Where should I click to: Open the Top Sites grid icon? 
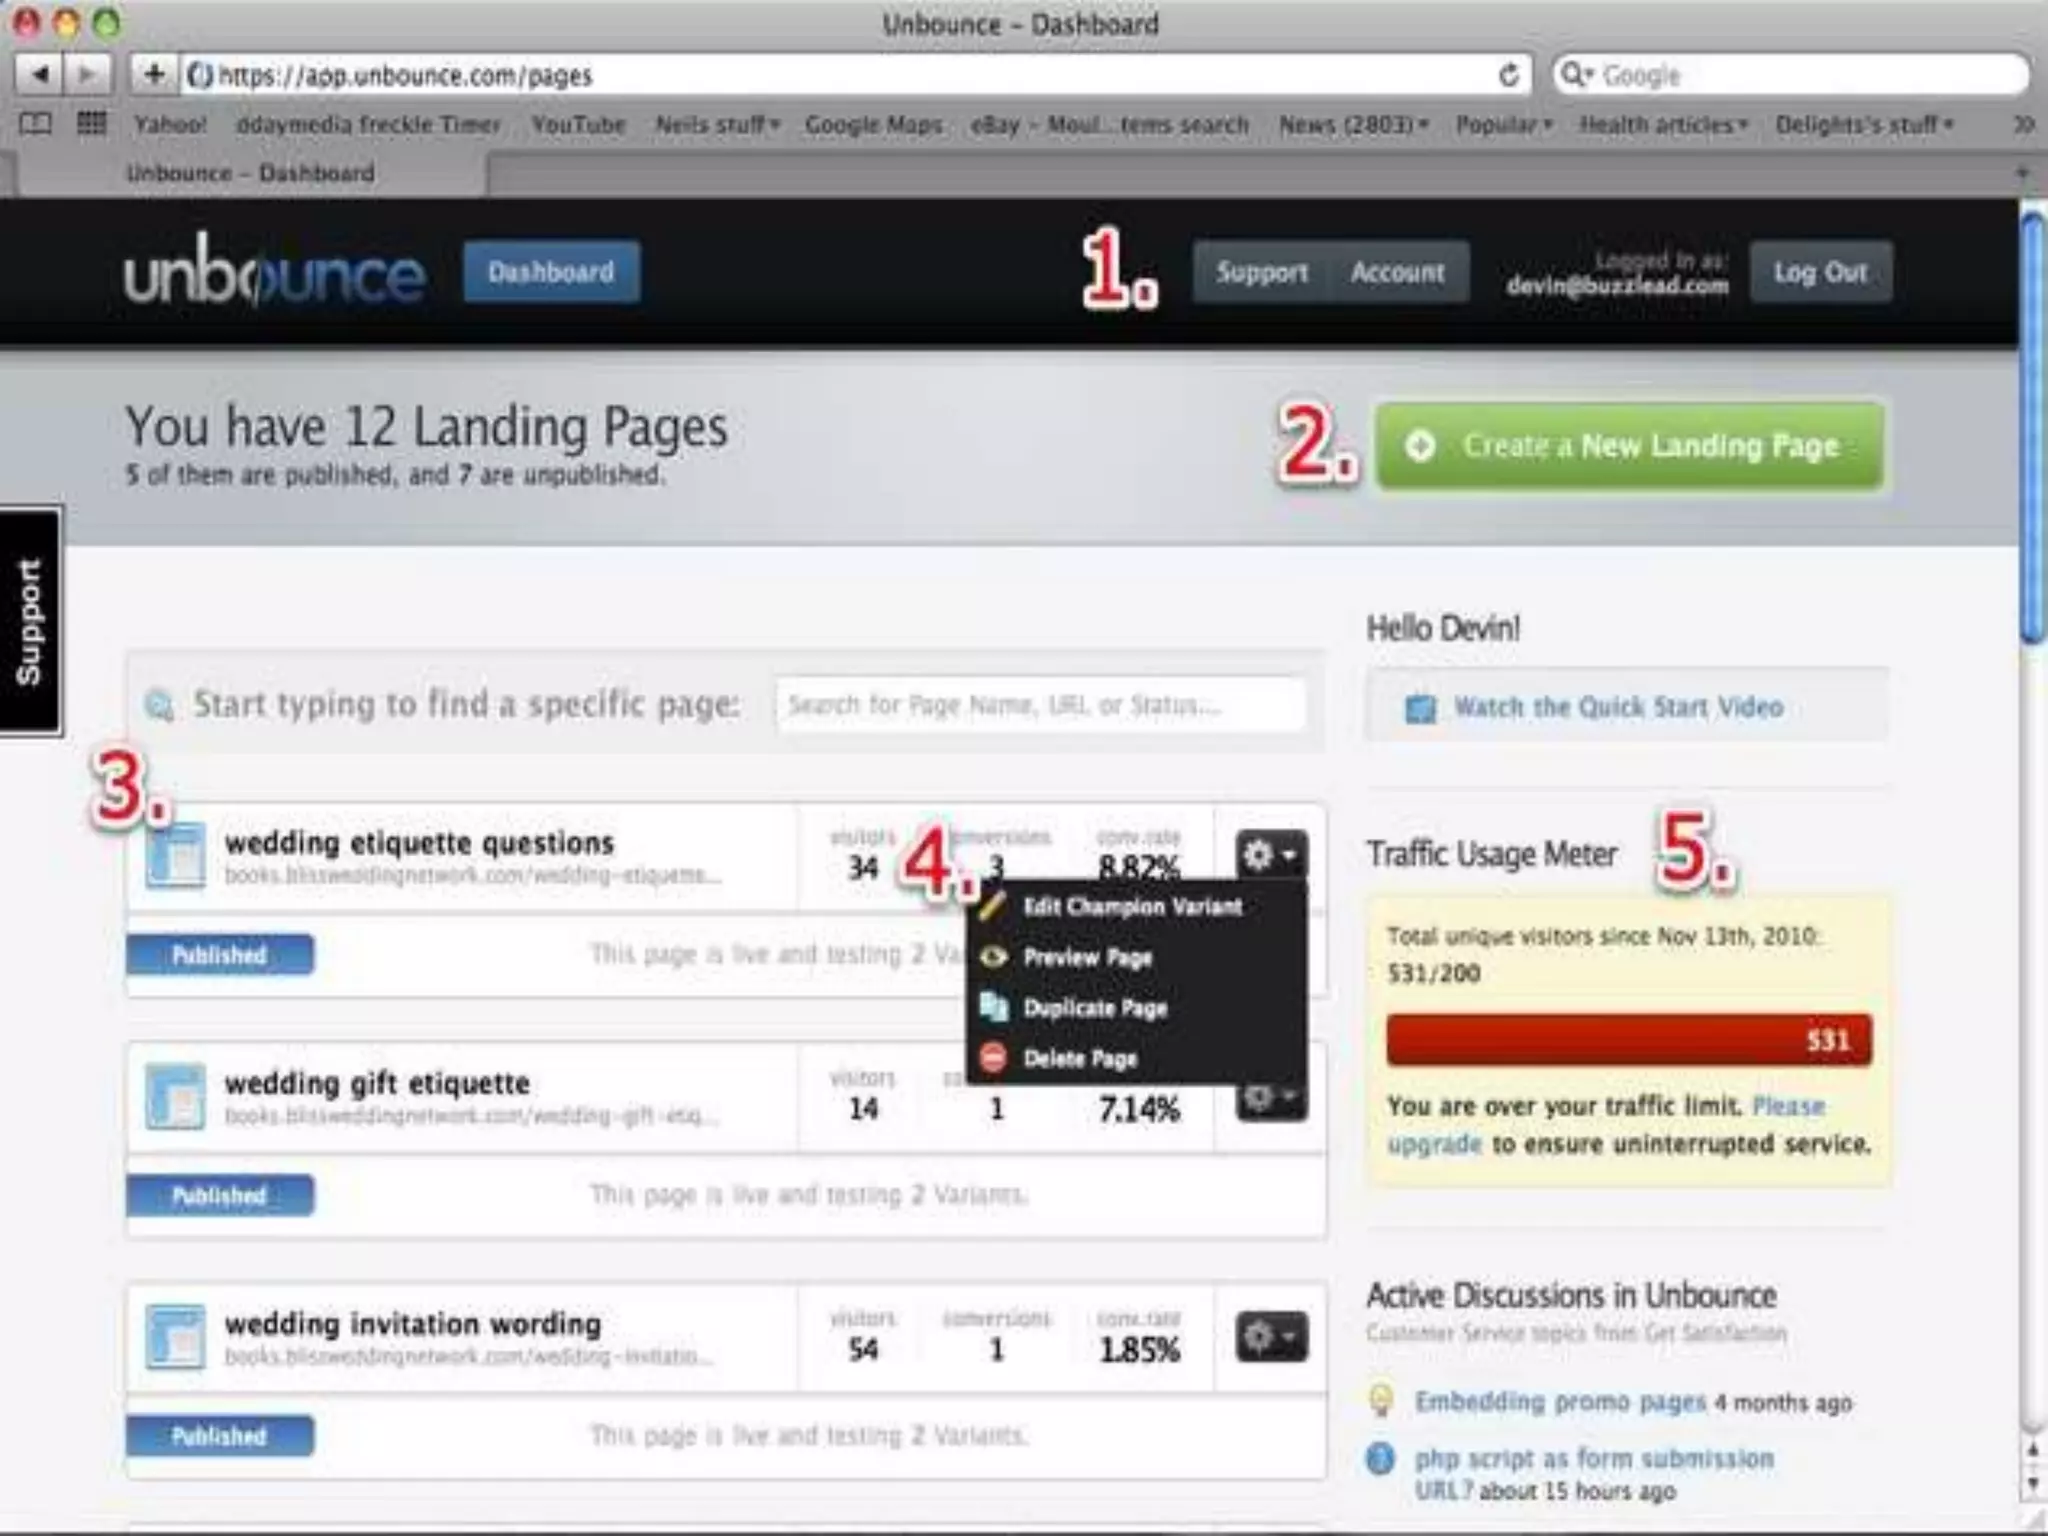point(91,124)
